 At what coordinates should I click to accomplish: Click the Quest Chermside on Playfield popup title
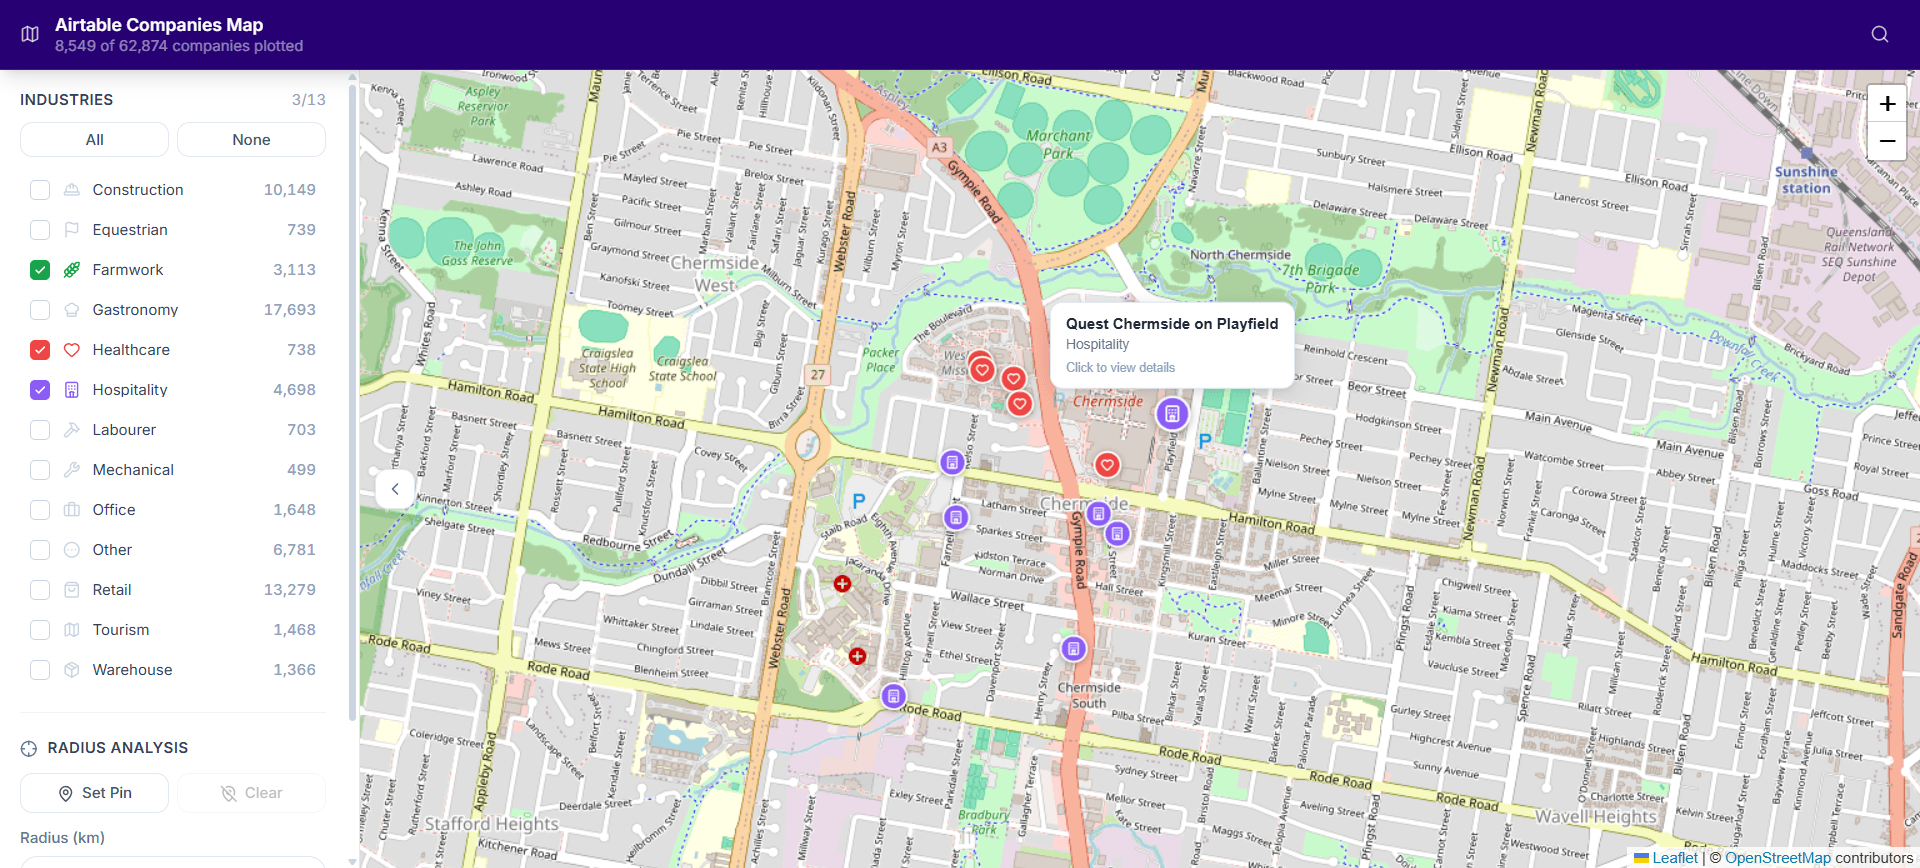[x=1172, y=324]
